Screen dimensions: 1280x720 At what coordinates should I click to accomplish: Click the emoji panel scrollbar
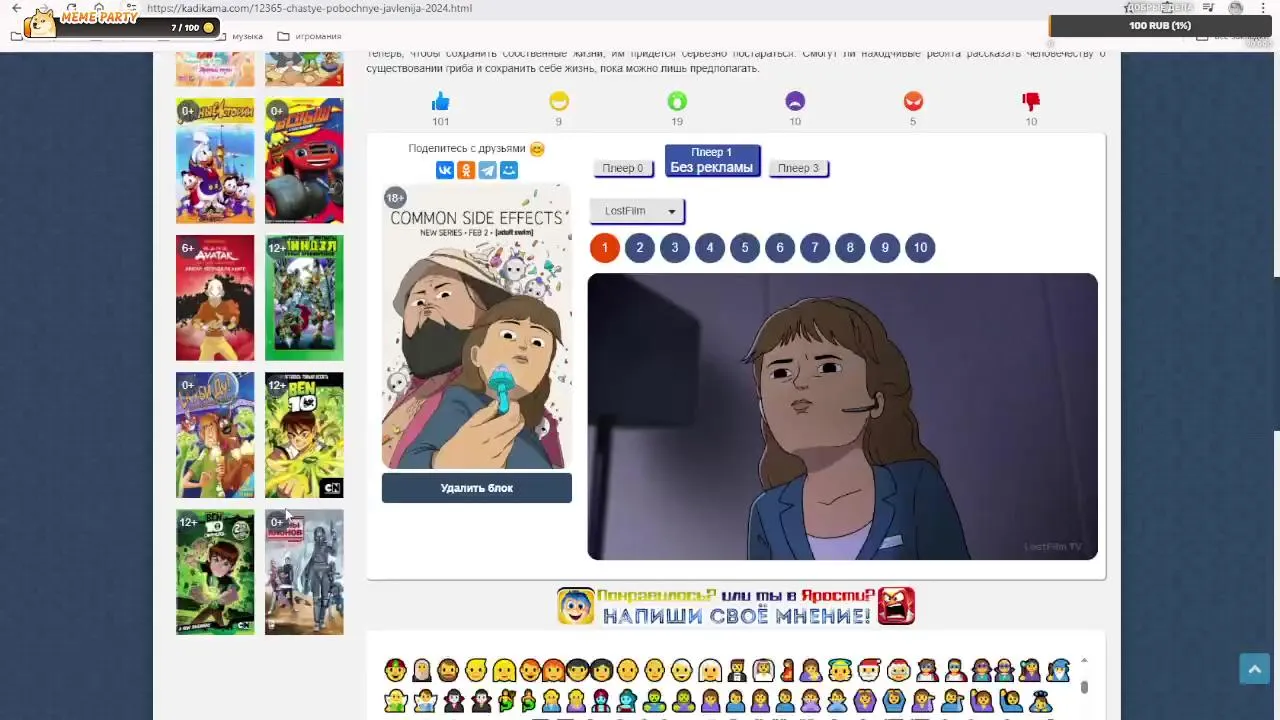1084,686
